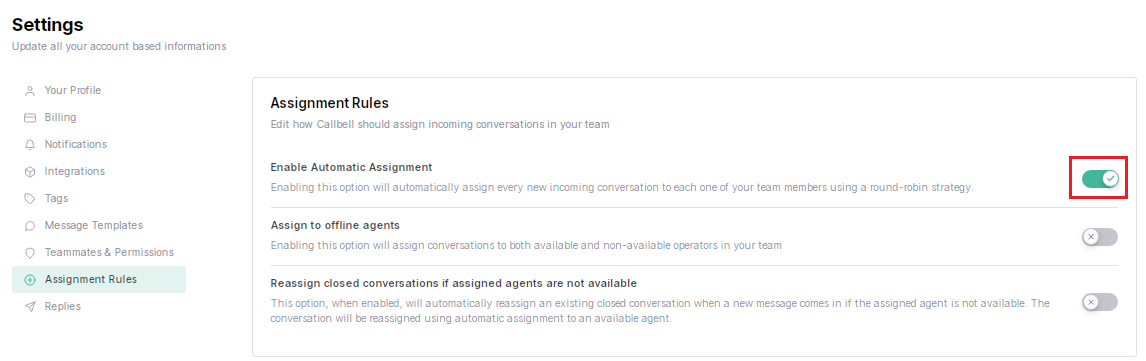The width and height of the screenshot is (1146, 361).
Task: Click the Your Profile person icon
Action: coord(30,91)
